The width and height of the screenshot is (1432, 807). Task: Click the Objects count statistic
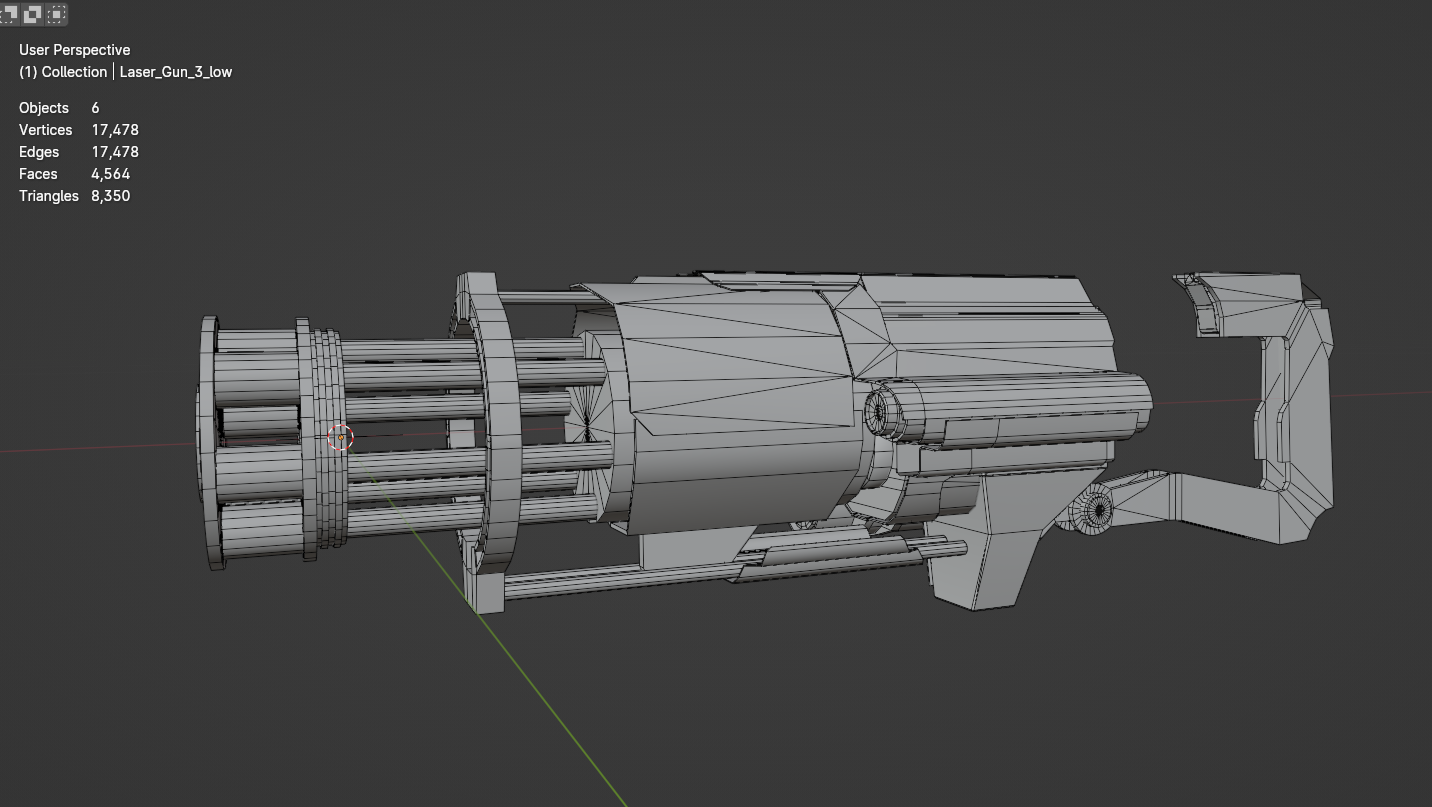95,108
